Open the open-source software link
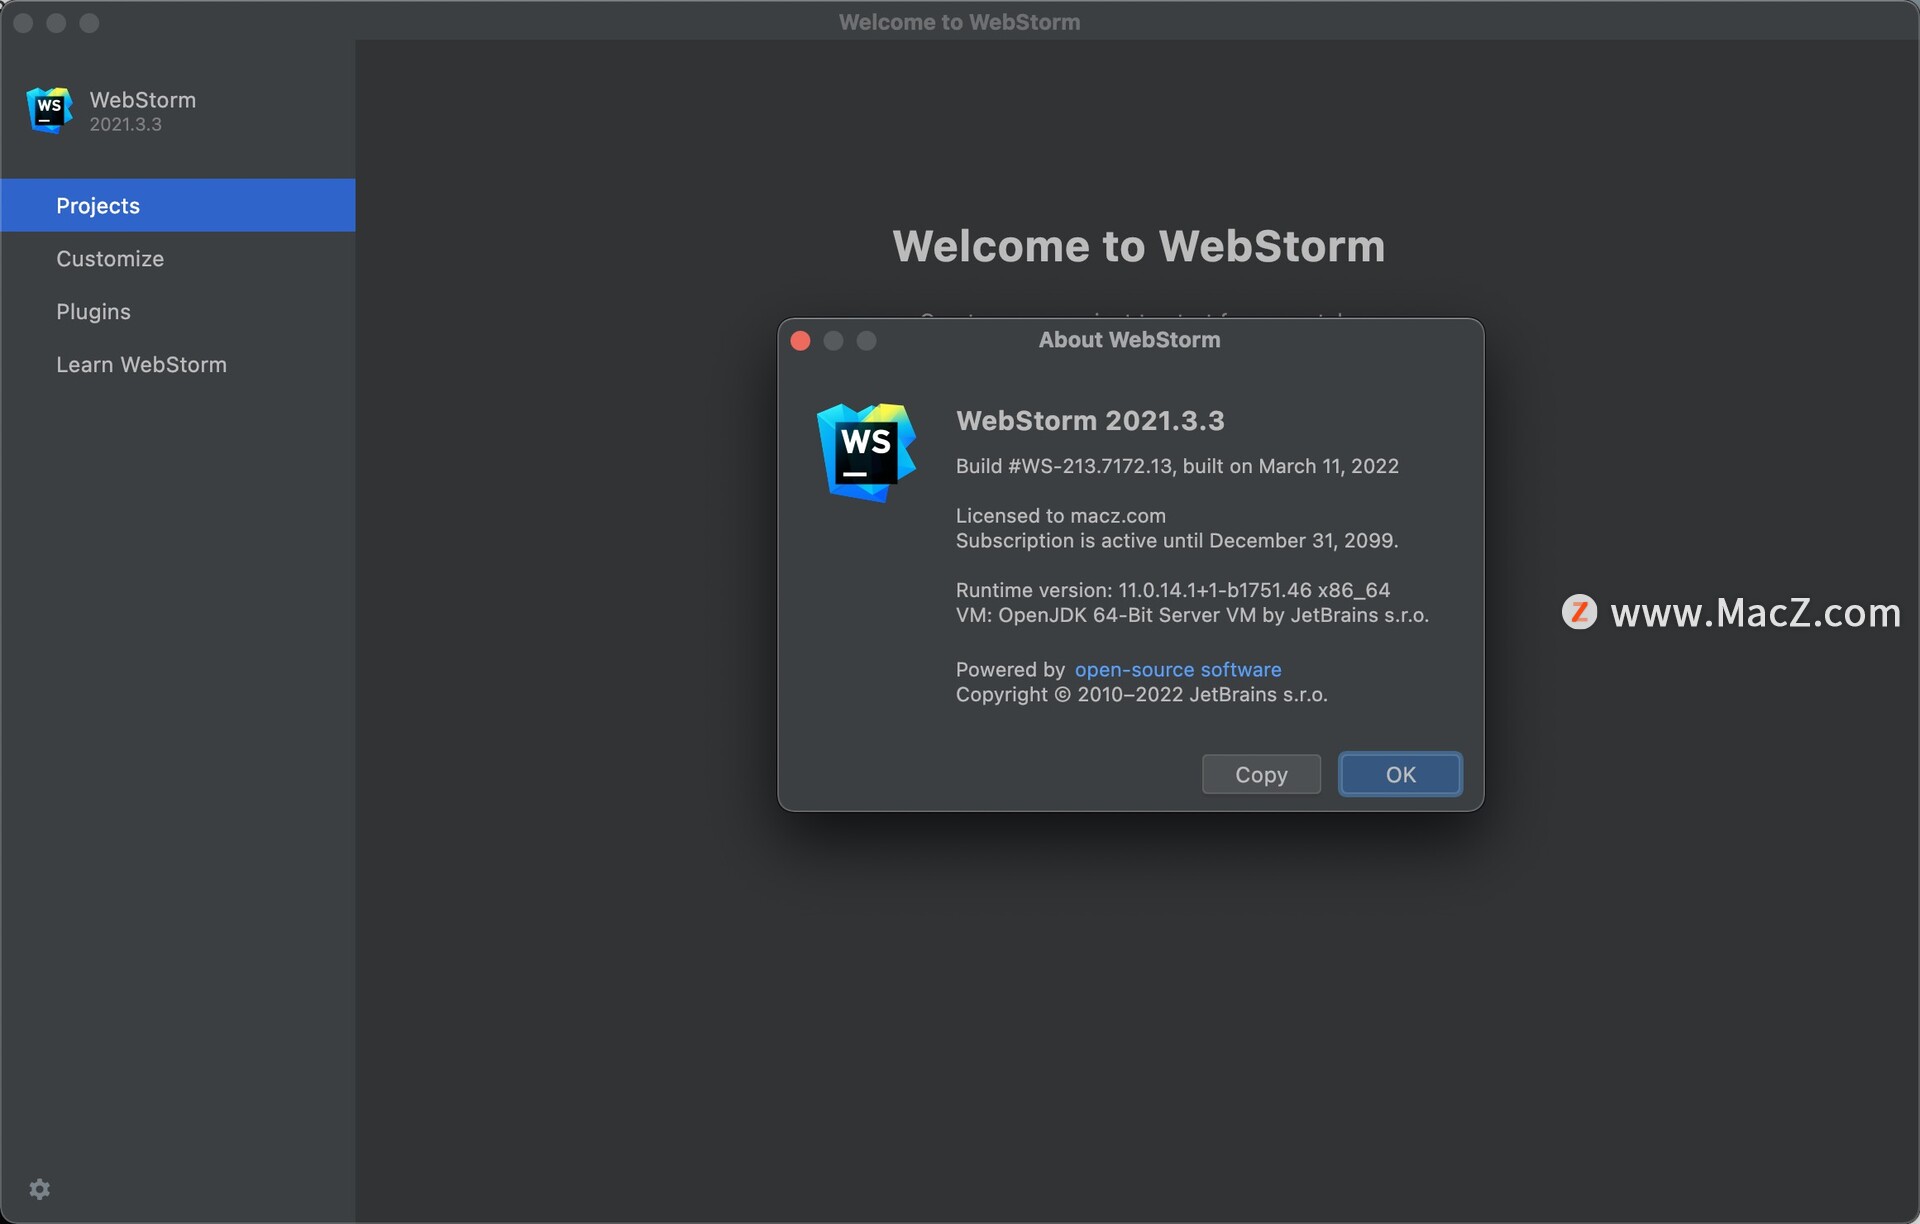The height and width of the screenshot is (1224, 1920). (1178, 669)
